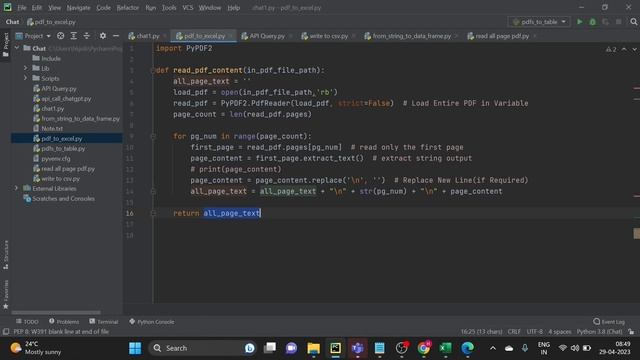Viewport: 640px width, 360px height.
Task: Open Google Chrome from taskbar
Action: (x=424, y=348)
